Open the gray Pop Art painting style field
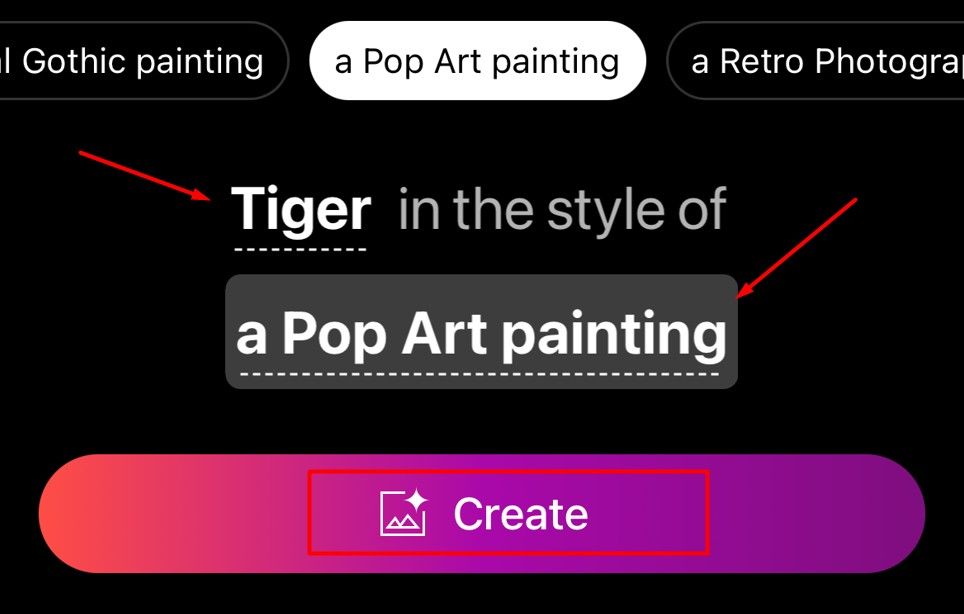This screenshot has width=964, height=614. (481, 332)
